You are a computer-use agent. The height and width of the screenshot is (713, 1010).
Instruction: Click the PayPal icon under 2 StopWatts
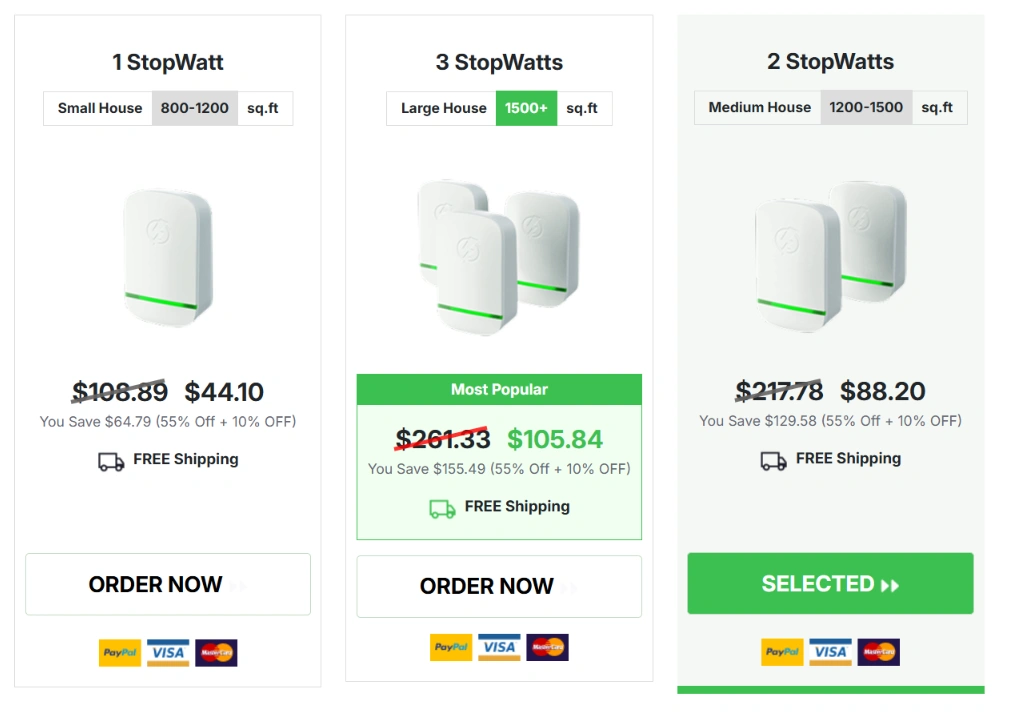[x=782, y=652]
